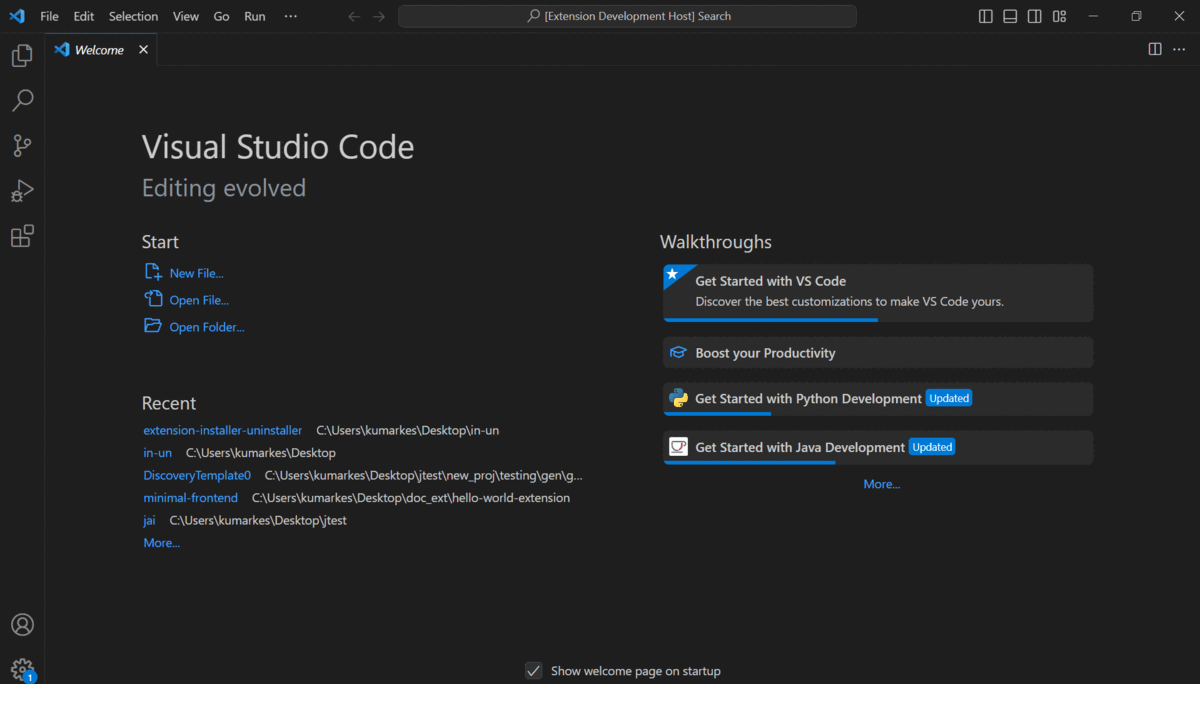
Task: Open recent extension-installer-uninstaller
Action: click(x=223, y=430)
